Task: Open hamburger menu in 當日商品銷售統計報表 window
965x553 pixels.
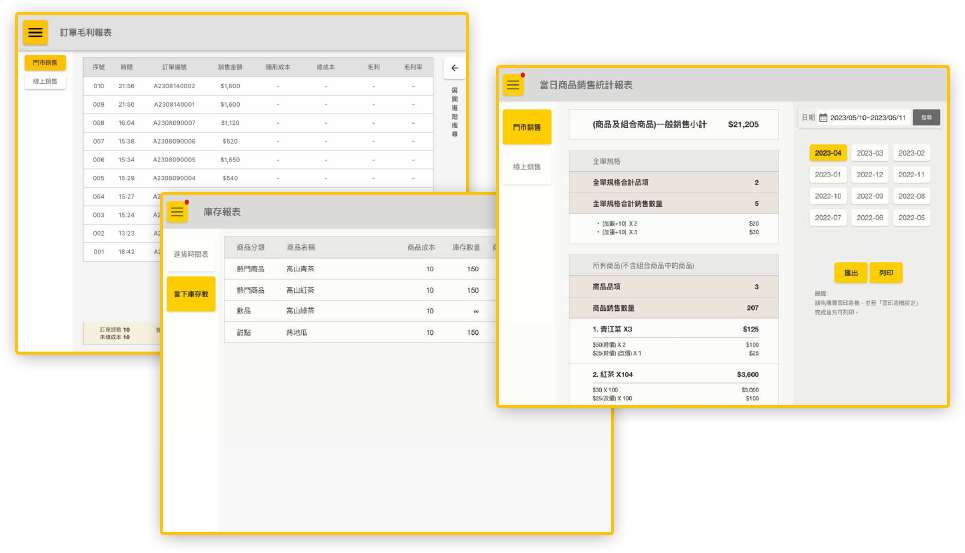Action: [x=514, y=85]
